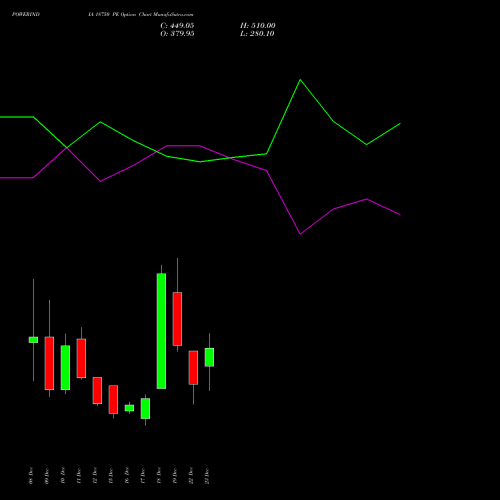Click the 17 Dec date axis label
Viewport: 500px width, 500px height.
pos(143,476)
